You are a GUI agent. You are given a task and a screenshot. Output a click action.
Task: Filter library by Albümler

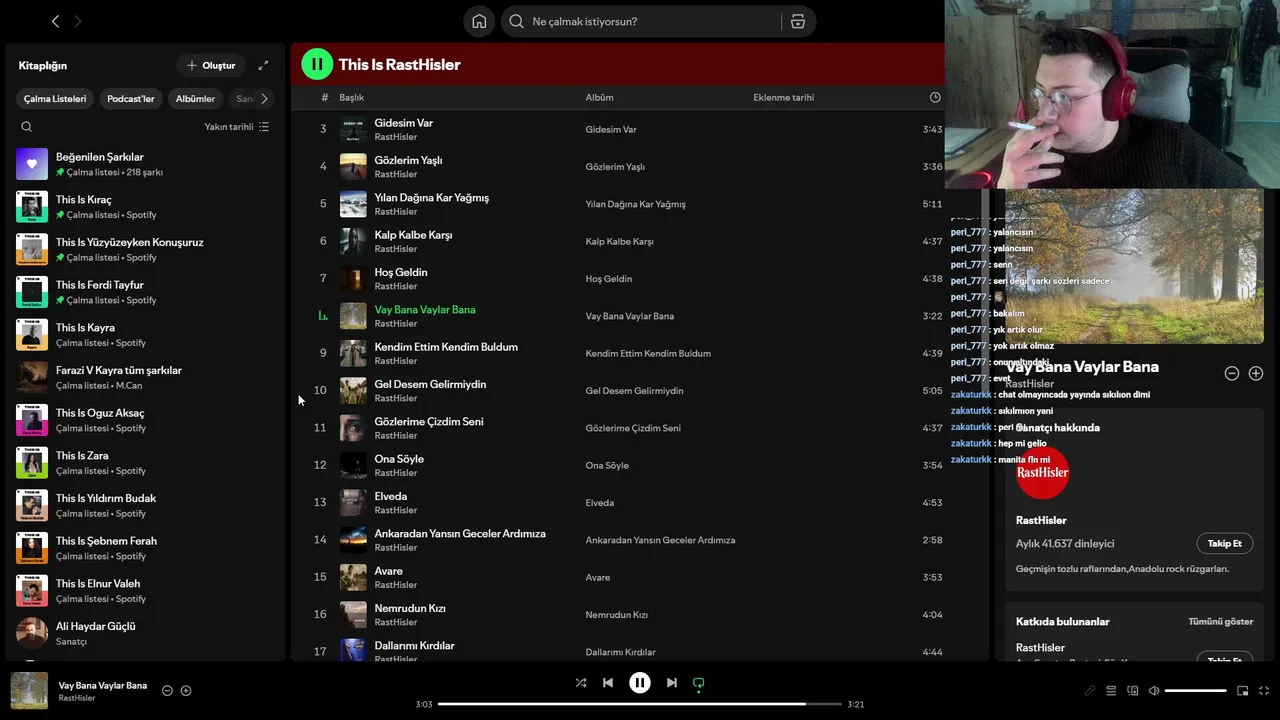195,99
